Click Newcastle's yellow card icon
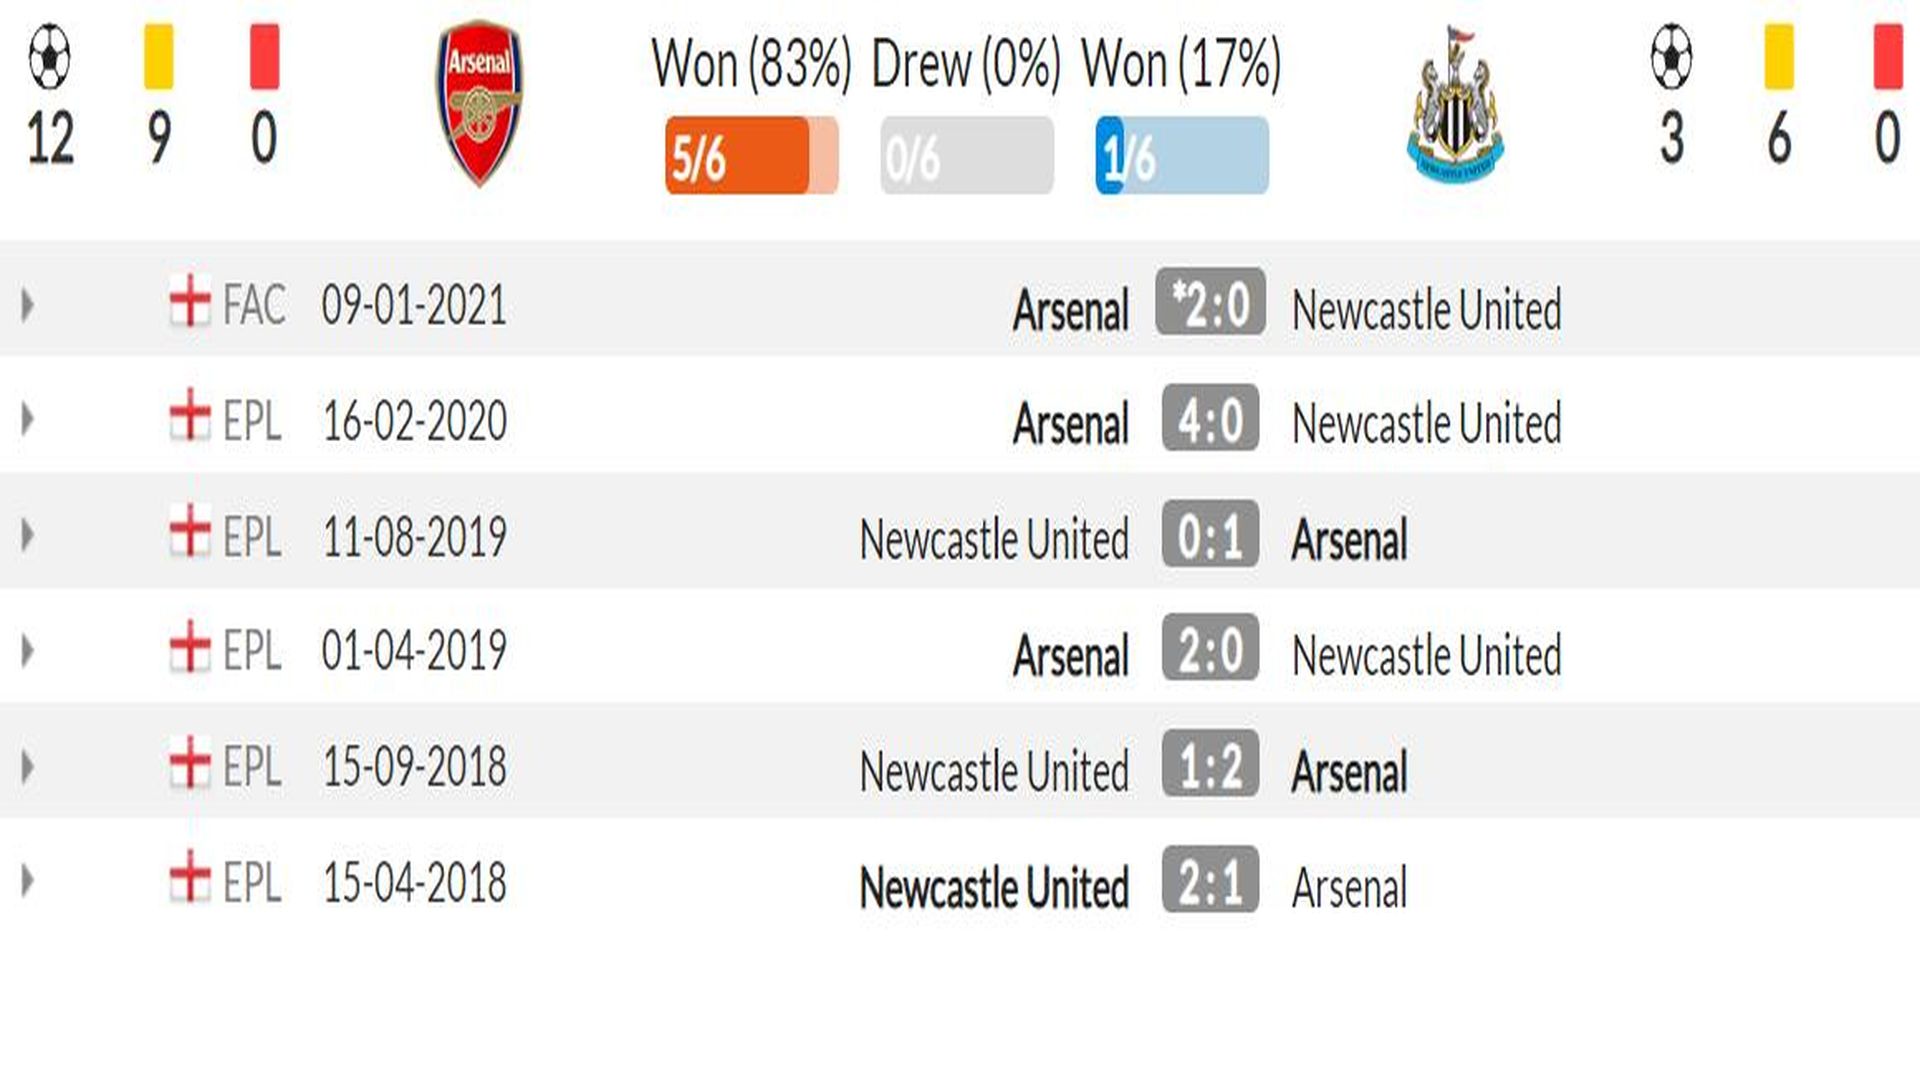Image resolution: width=1920 pixels, height=1080 pixels. coord(1780,57)
